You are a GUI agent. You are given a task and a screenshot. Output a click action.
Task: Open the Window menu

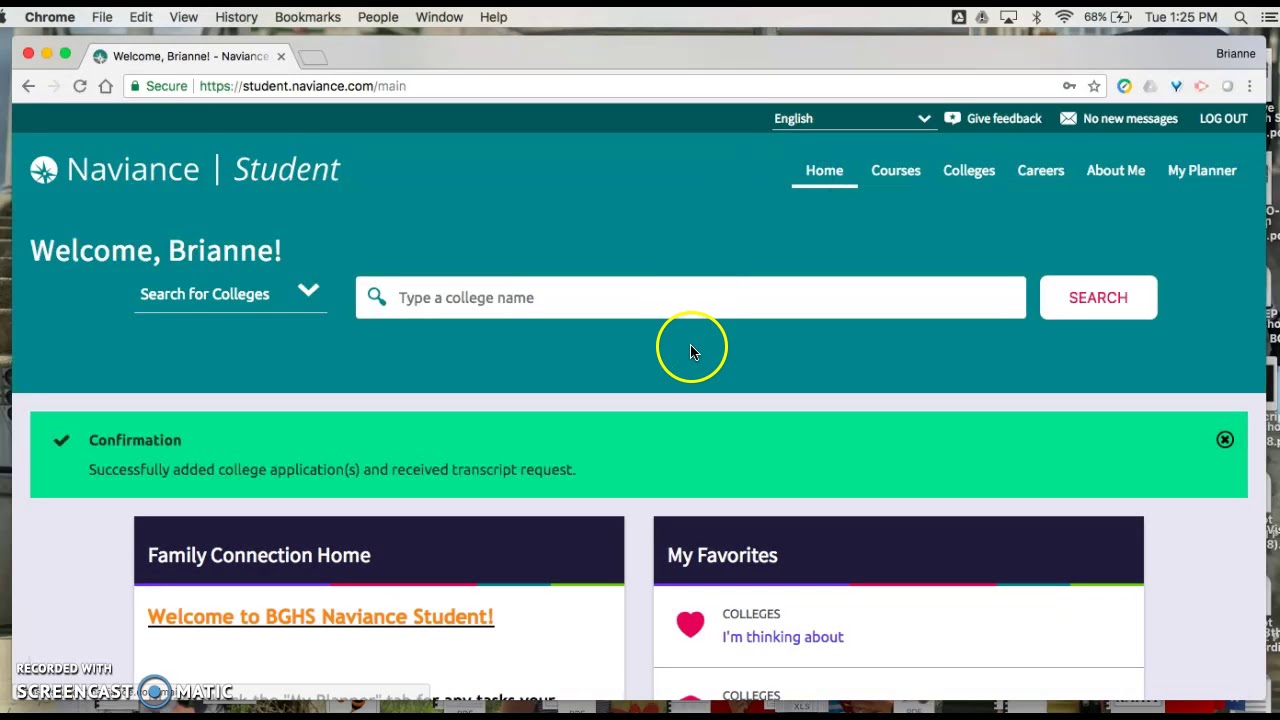[439, 17]
